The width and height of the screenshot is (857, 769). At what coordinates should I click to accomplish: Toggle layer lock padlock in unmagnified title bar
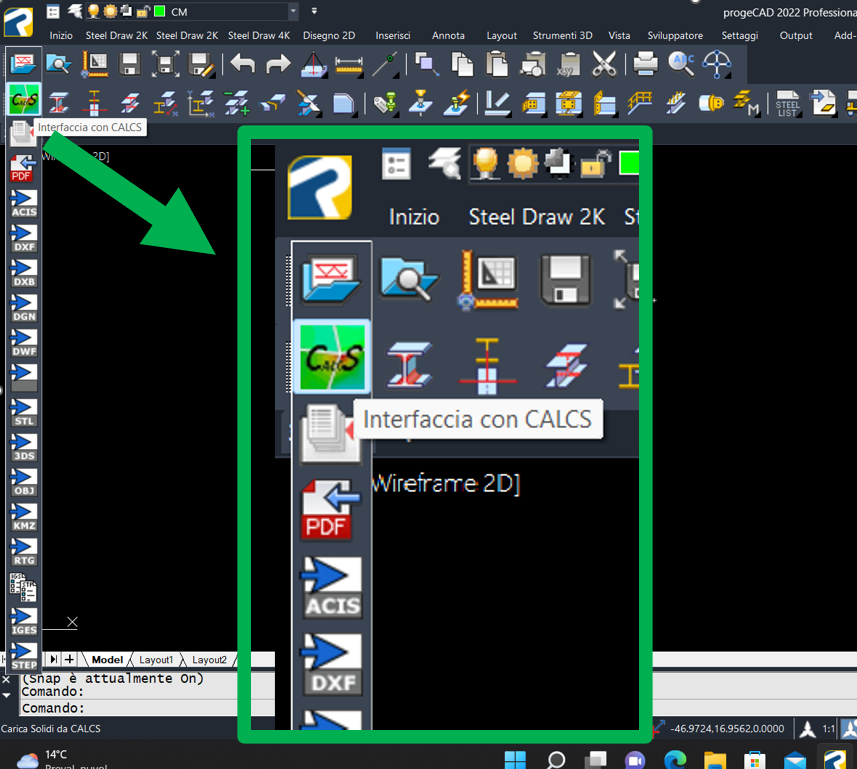143,11
